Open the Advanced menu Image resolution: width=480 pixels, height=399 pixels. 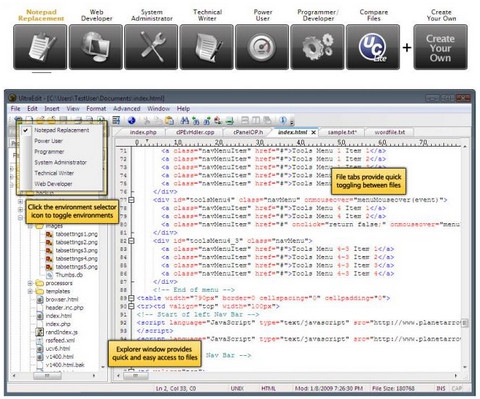(127, 109)
